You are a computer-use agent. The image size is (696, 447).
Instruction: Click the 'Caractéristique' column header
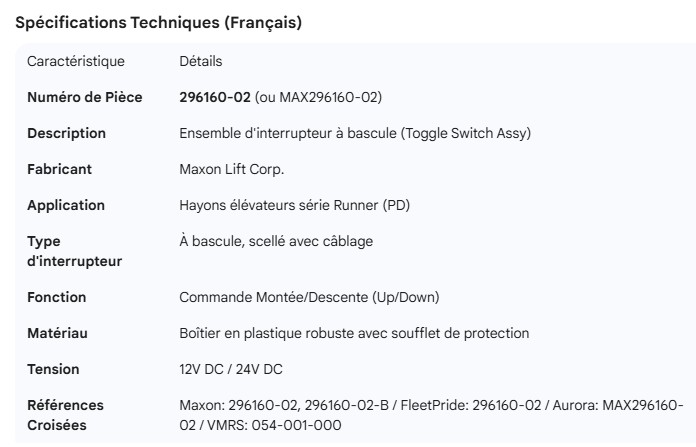(76, 62)
